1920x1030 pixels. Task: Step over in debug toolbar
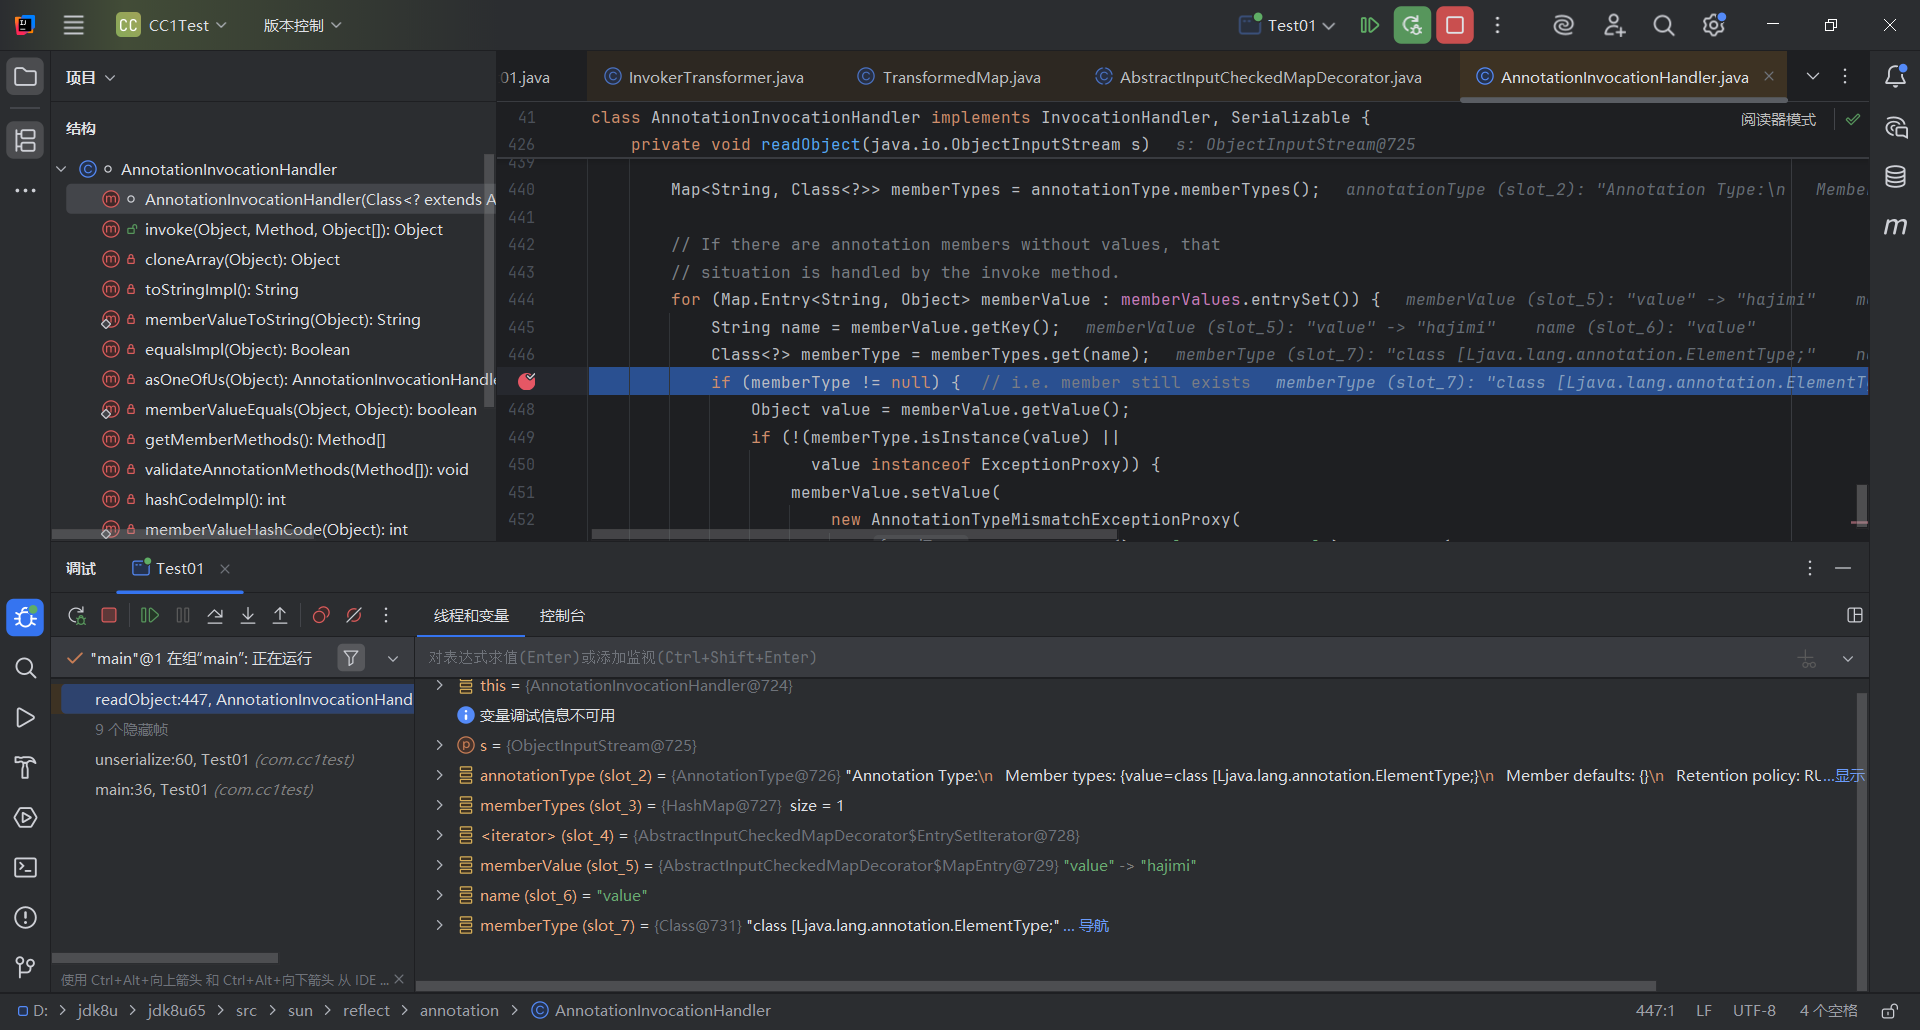215,615
